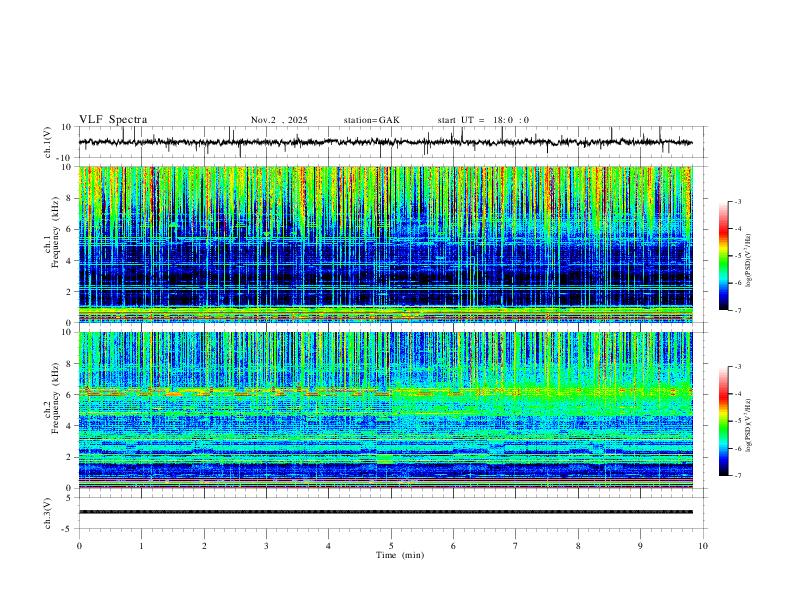This screenshot has width=792, height=612.
Task: Select the "start UT = 18: 0 : 0" text
Action: [483, 120]
